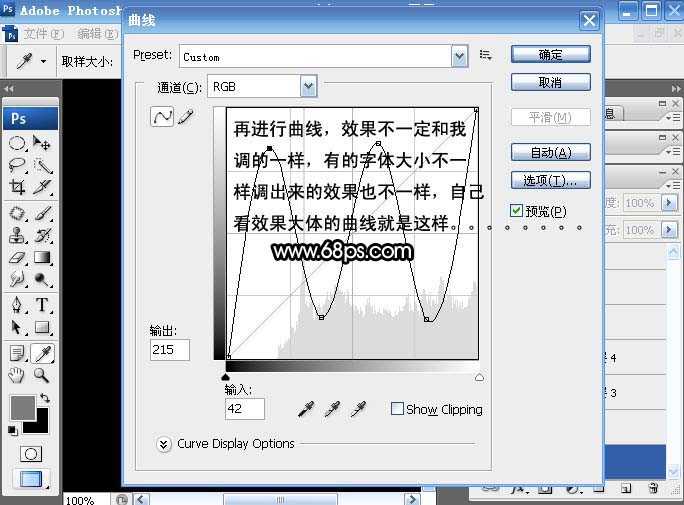The width and height of the screenshot is (684, 505).
Task: Click the 100% zoom field in status bar
Action: click(x=86, y=500)
